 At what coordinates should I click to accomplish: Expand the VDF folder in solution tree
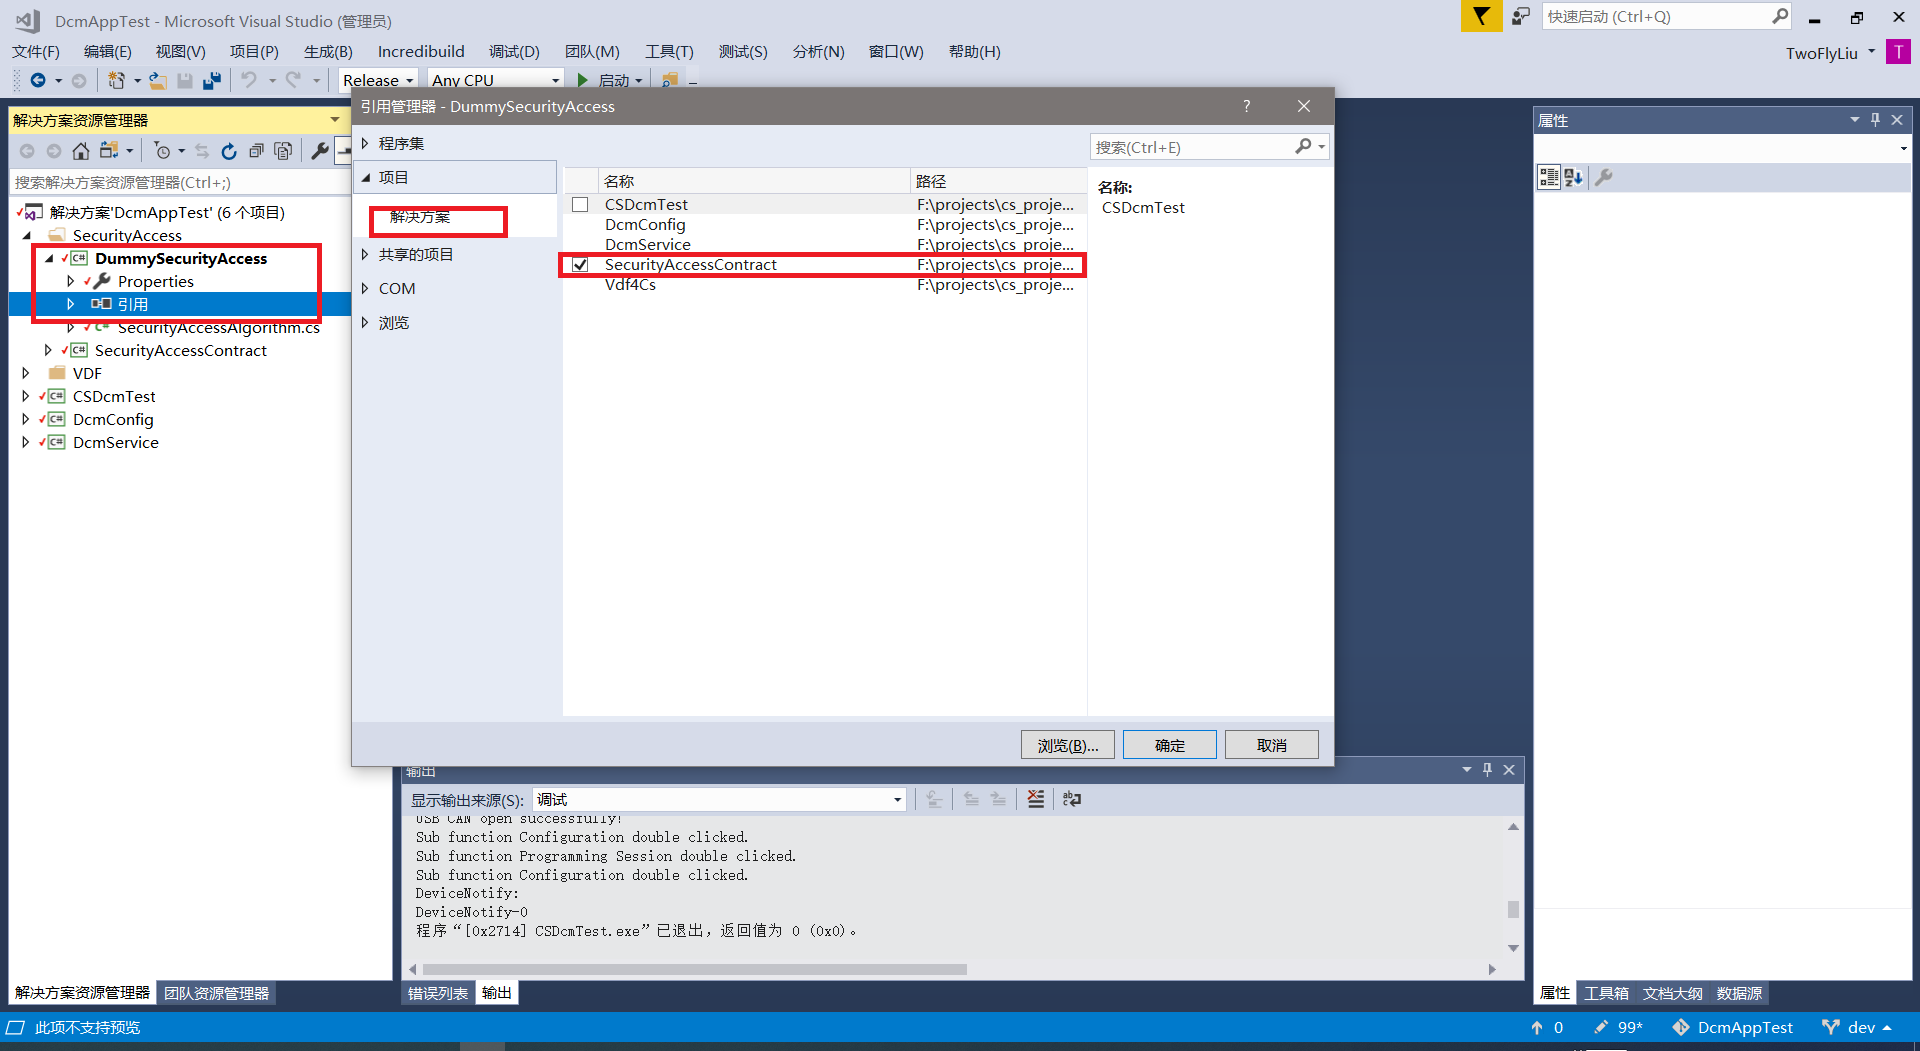click(26, 373)
